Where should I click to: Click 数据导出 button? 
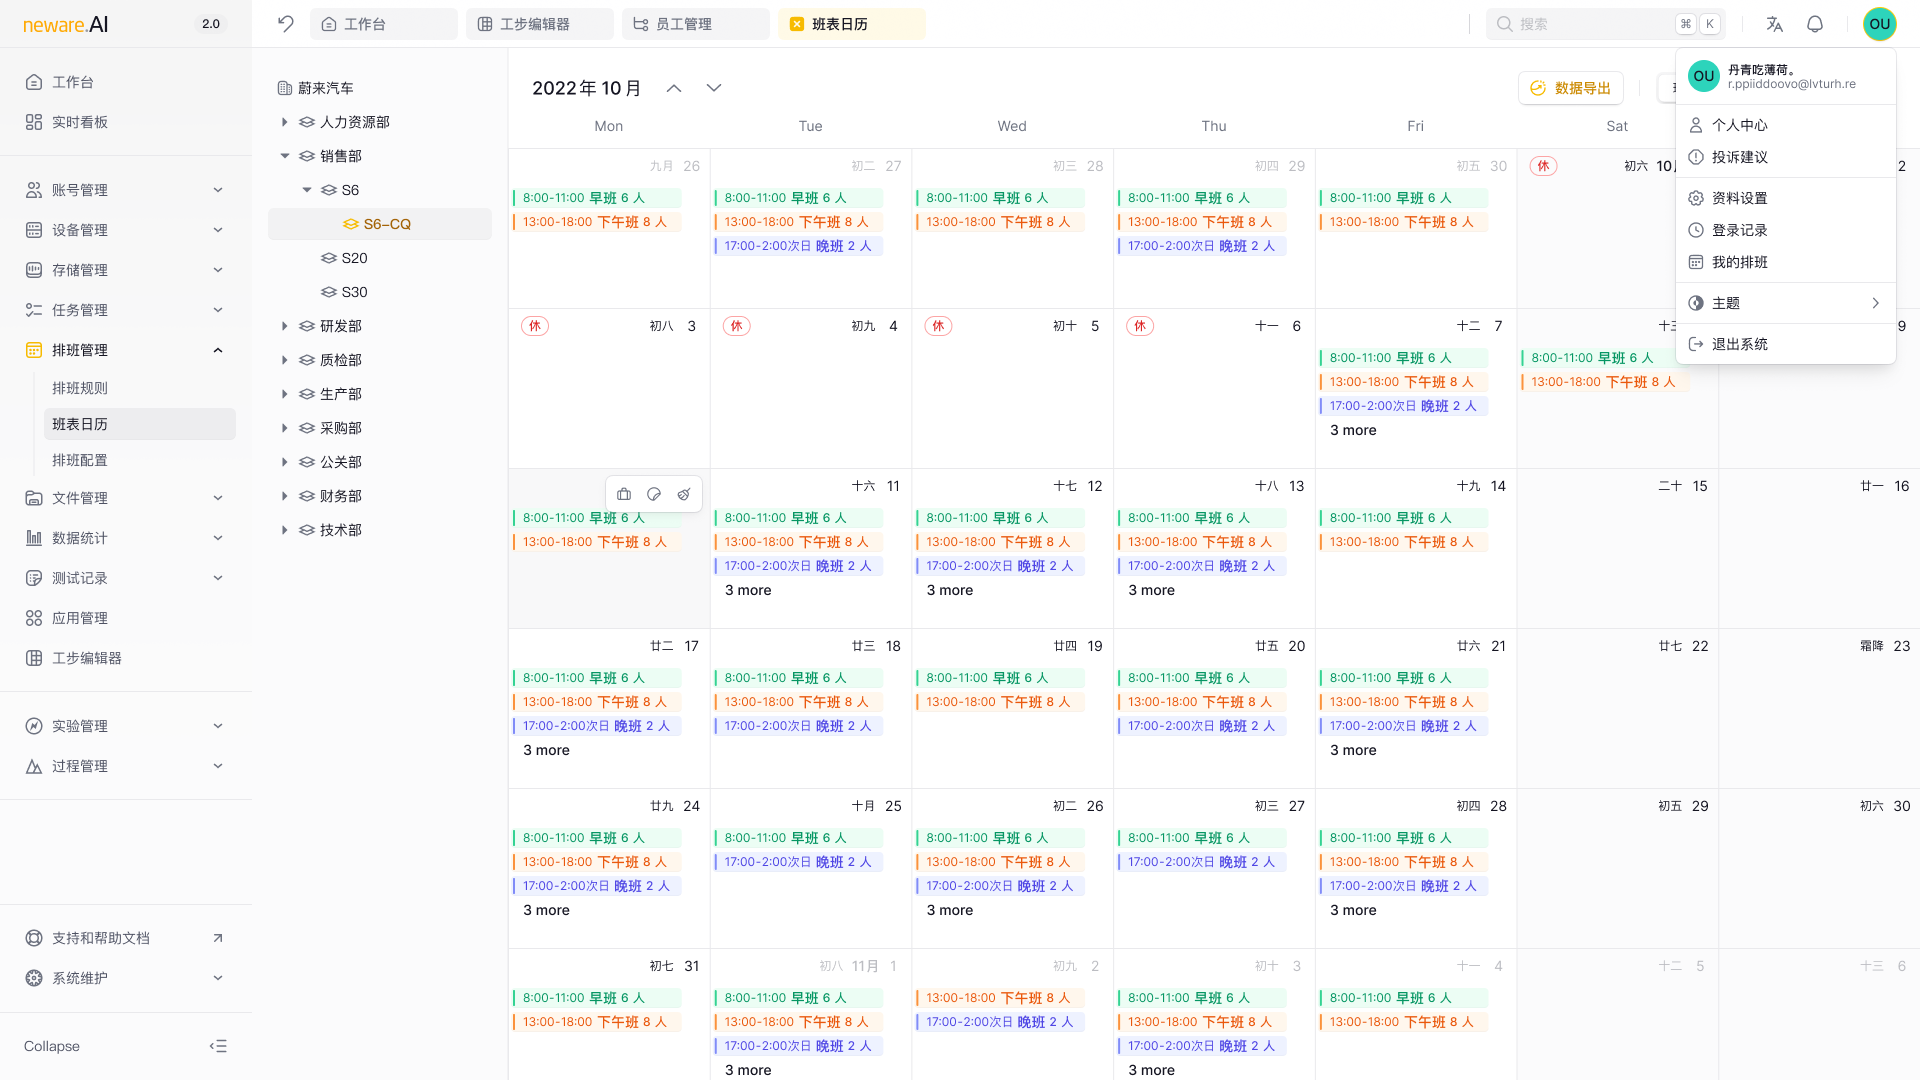coord(1570,88)
